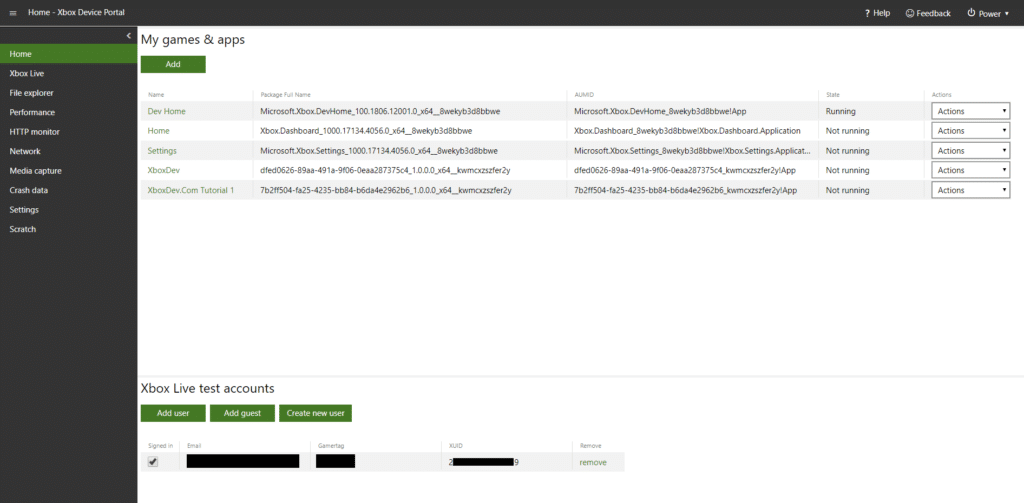The height and width of the screenshot is (503, 1024).
Task: Click the Microsoft.Xbox.DevHome_8wekyb3d8bbwe!App AUMID
Action: point(660,111)
